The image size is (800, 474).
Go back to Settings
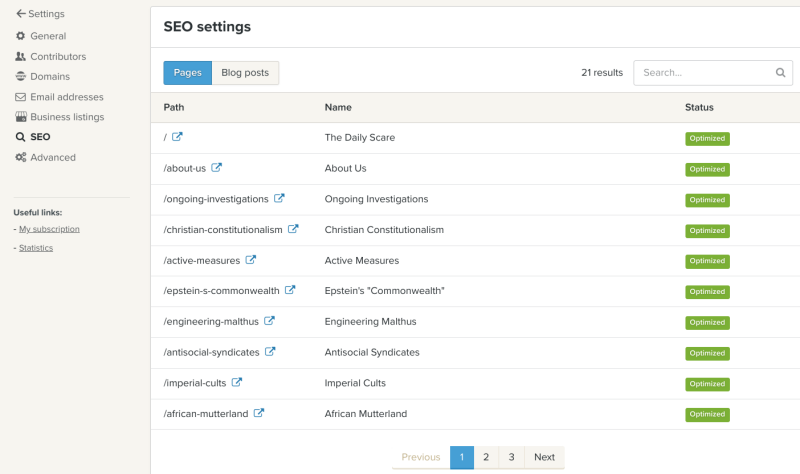tap(40, 14)
